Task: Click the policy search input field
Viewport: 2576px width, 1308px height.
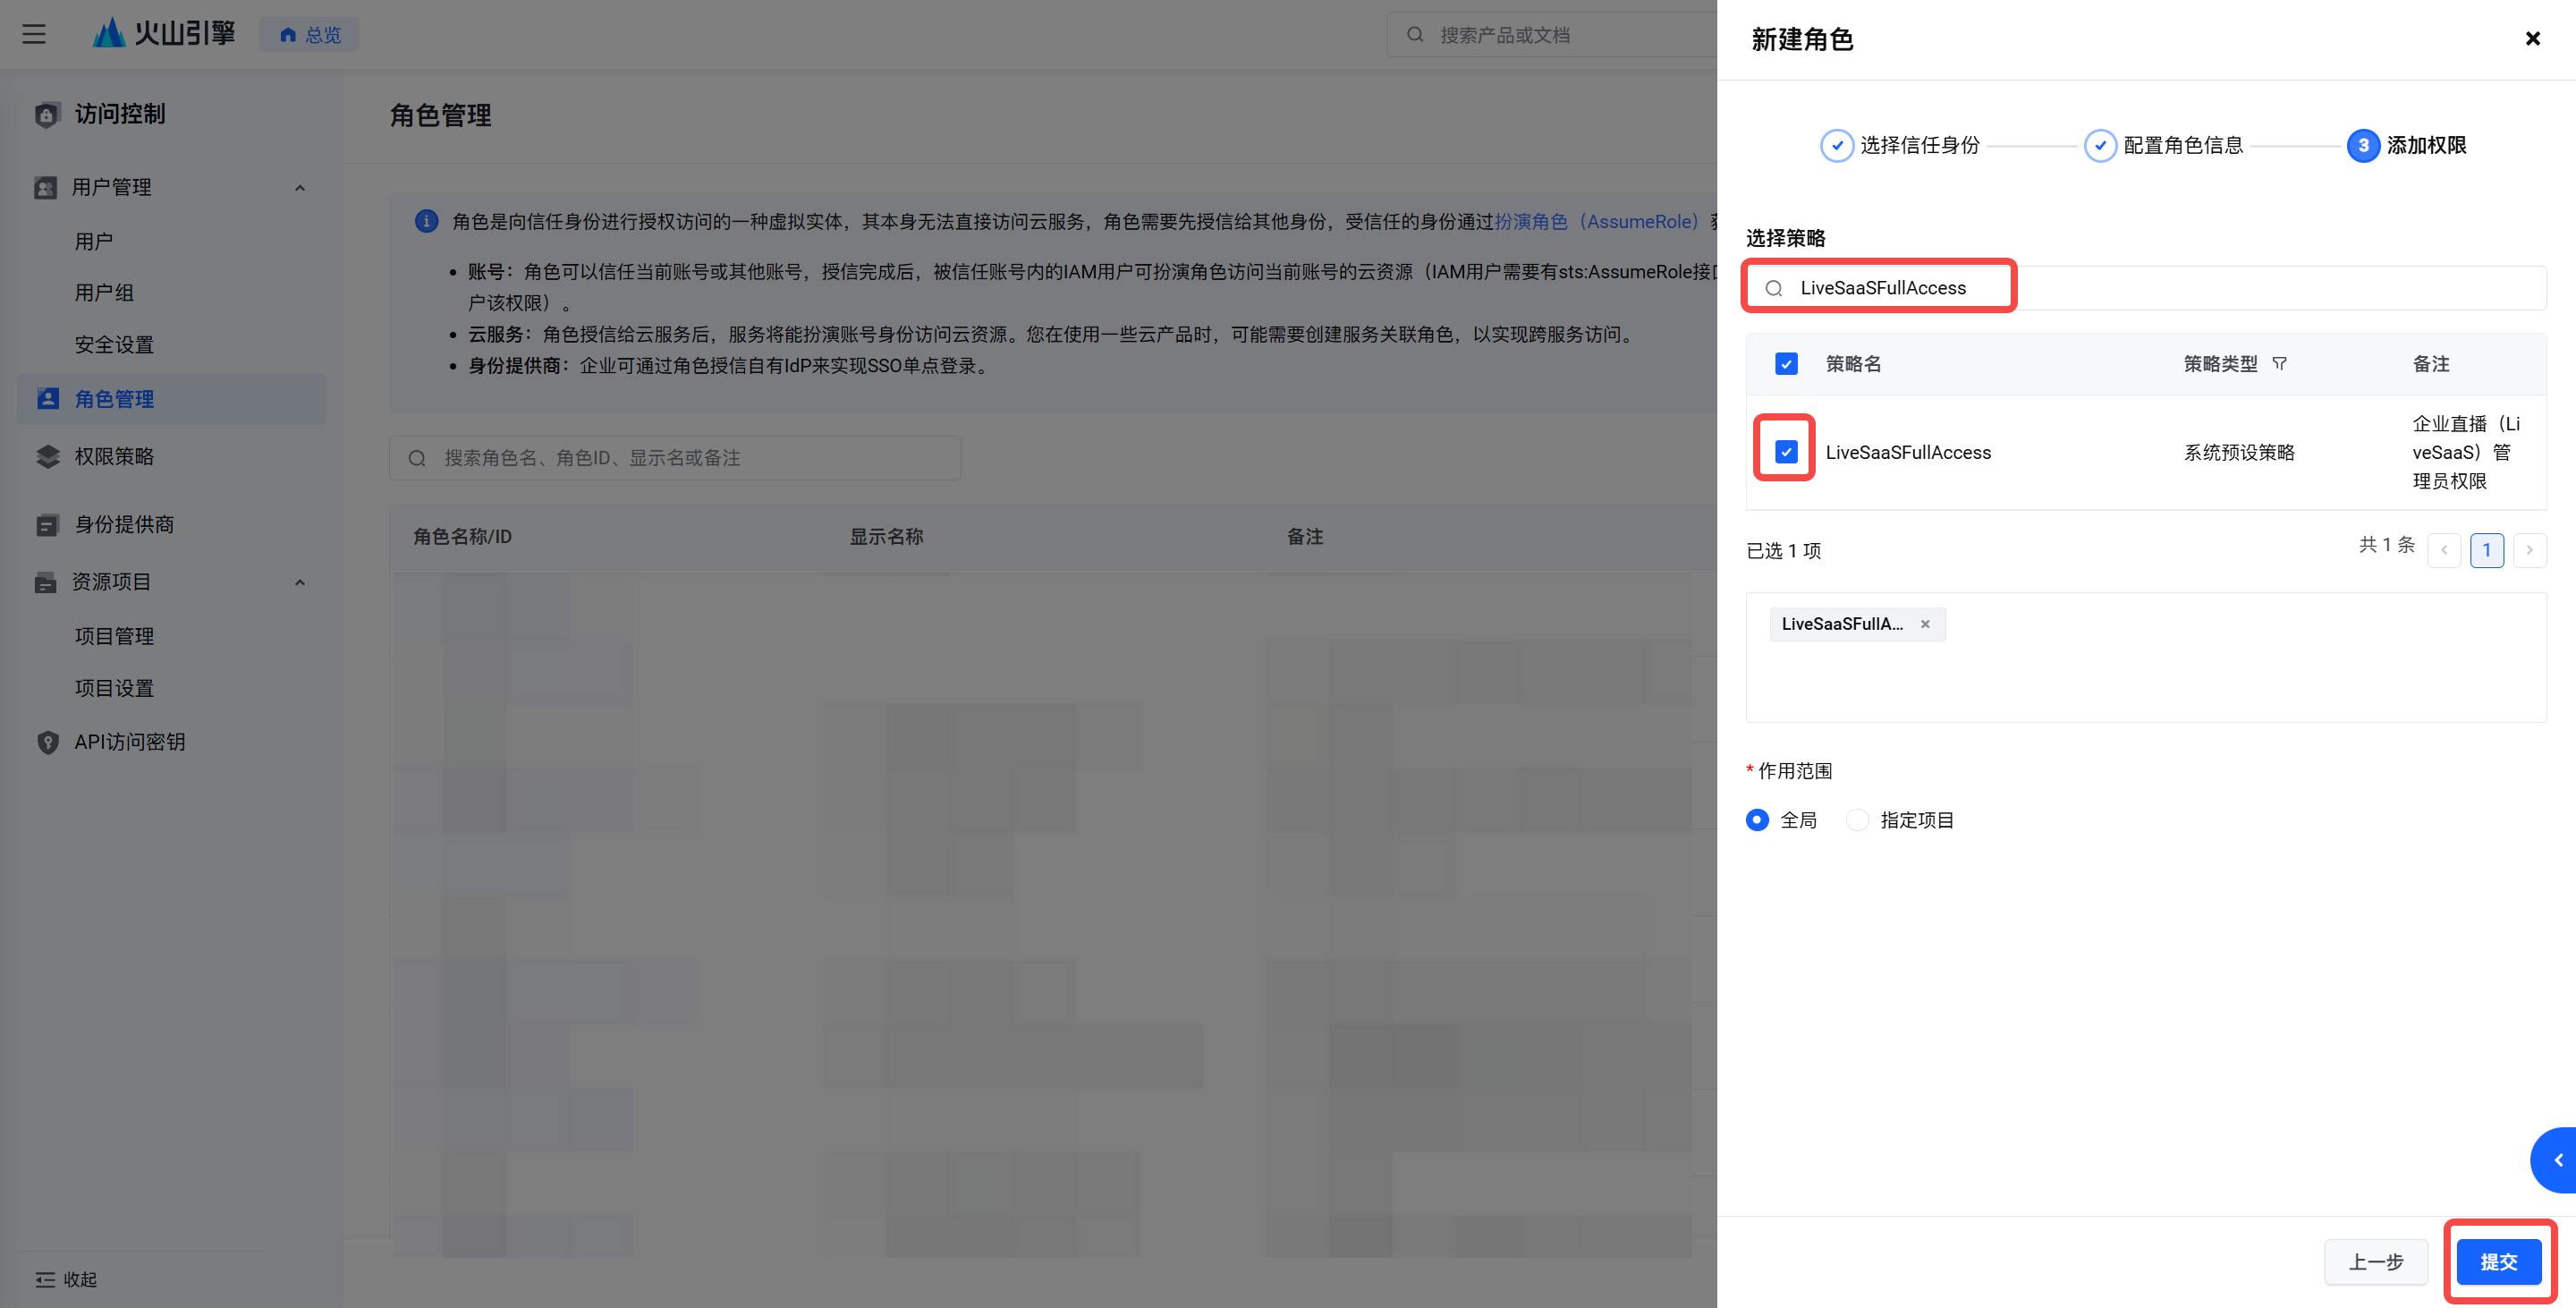Action: pos(2146,288)
